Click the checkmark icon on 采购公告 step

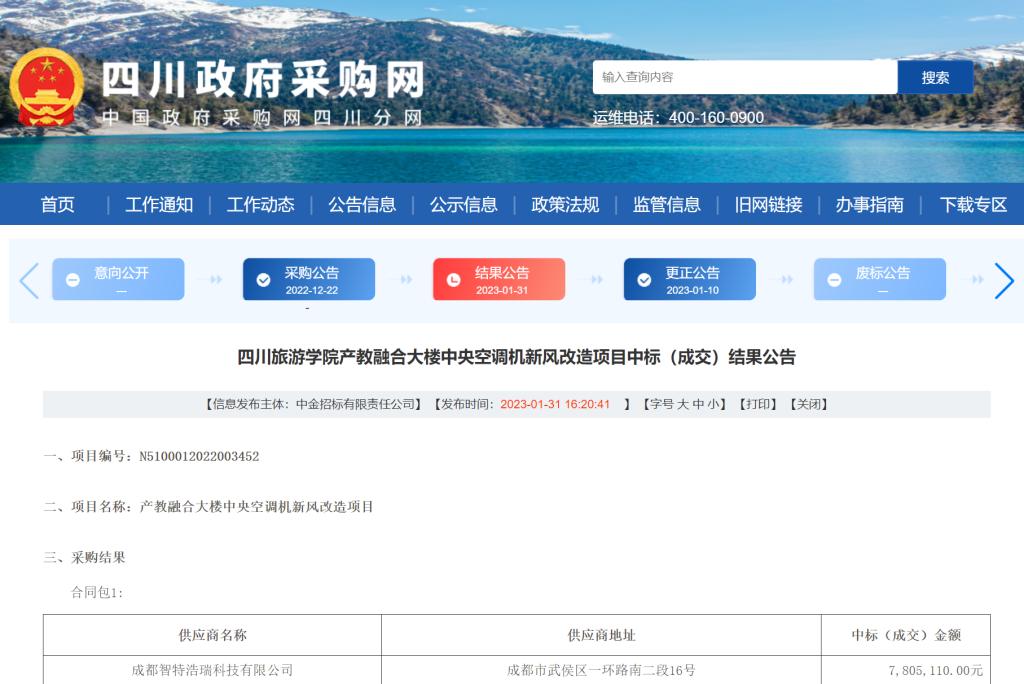(x=263, y=280)
